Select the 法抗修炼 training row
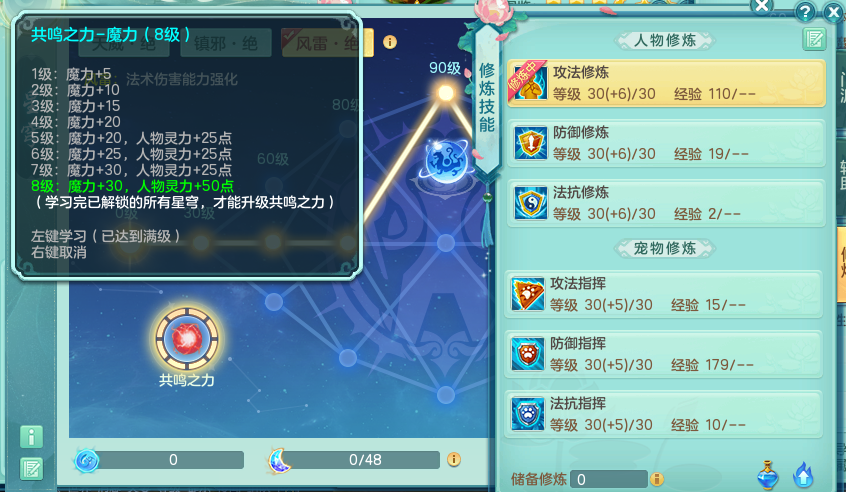 [x=666, y=203]
